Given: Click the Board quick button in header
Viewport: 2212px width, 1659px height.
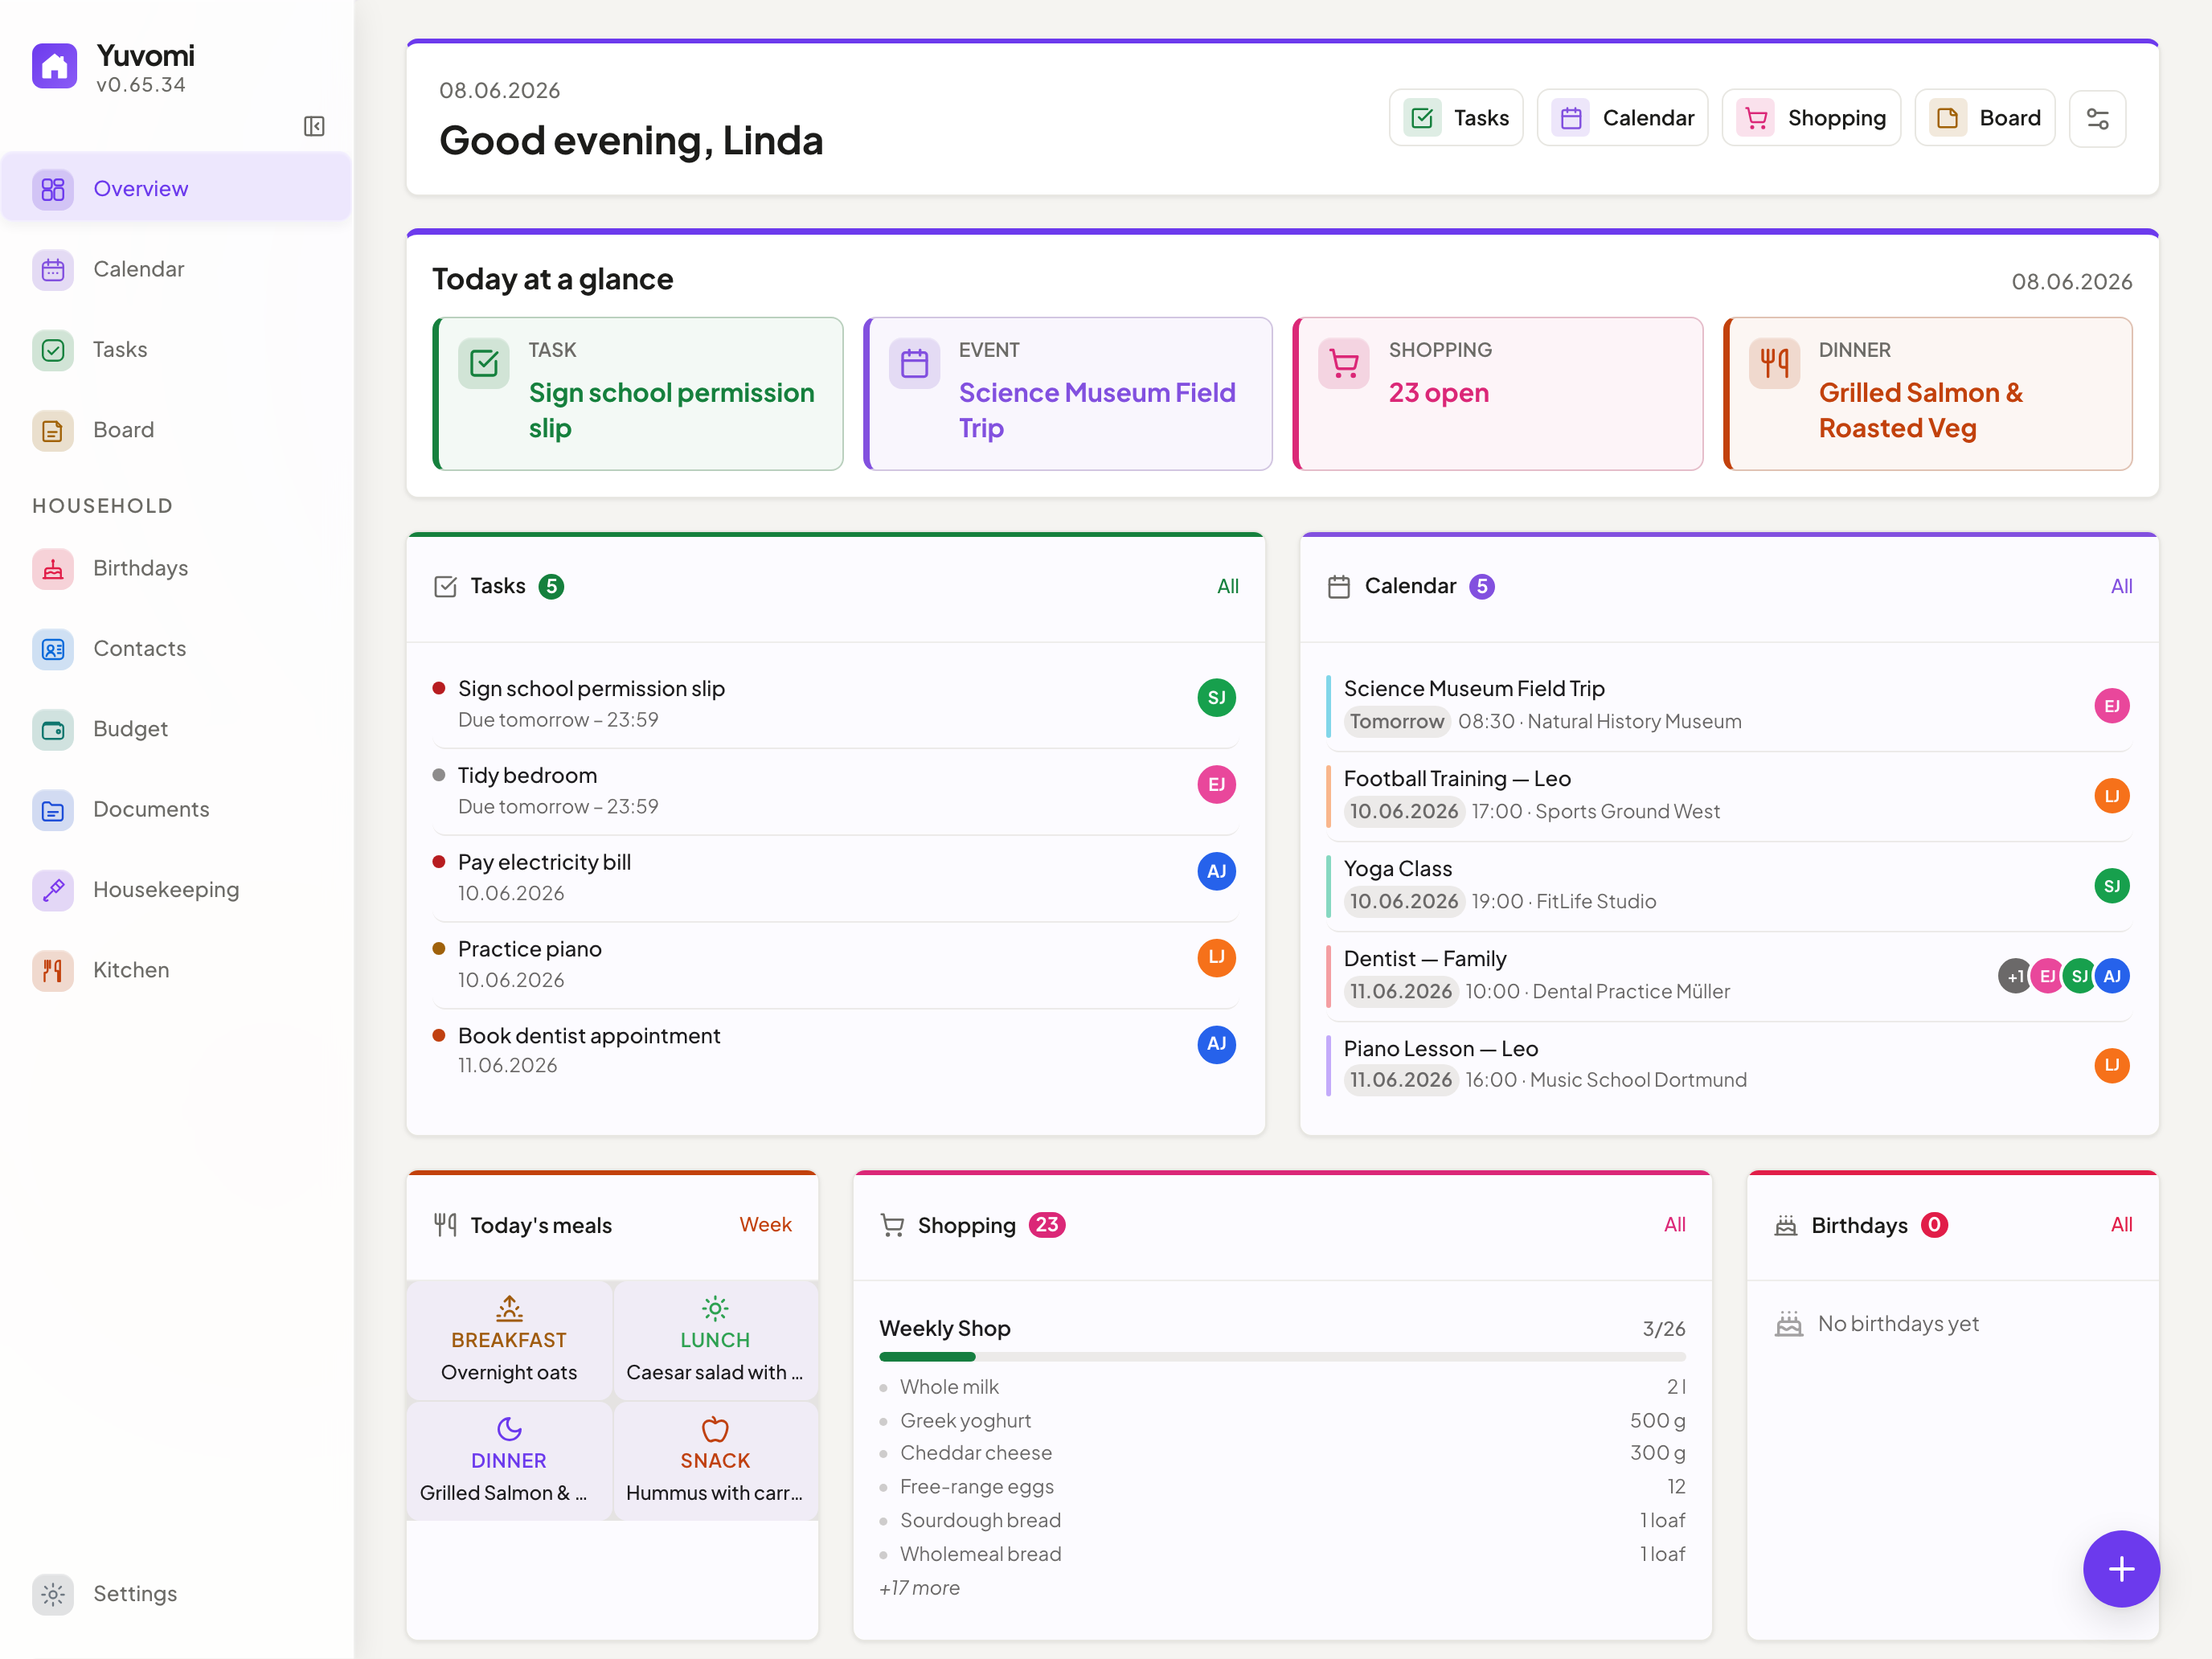Looking at the screenshot, I should click(x=1984, y=118).
